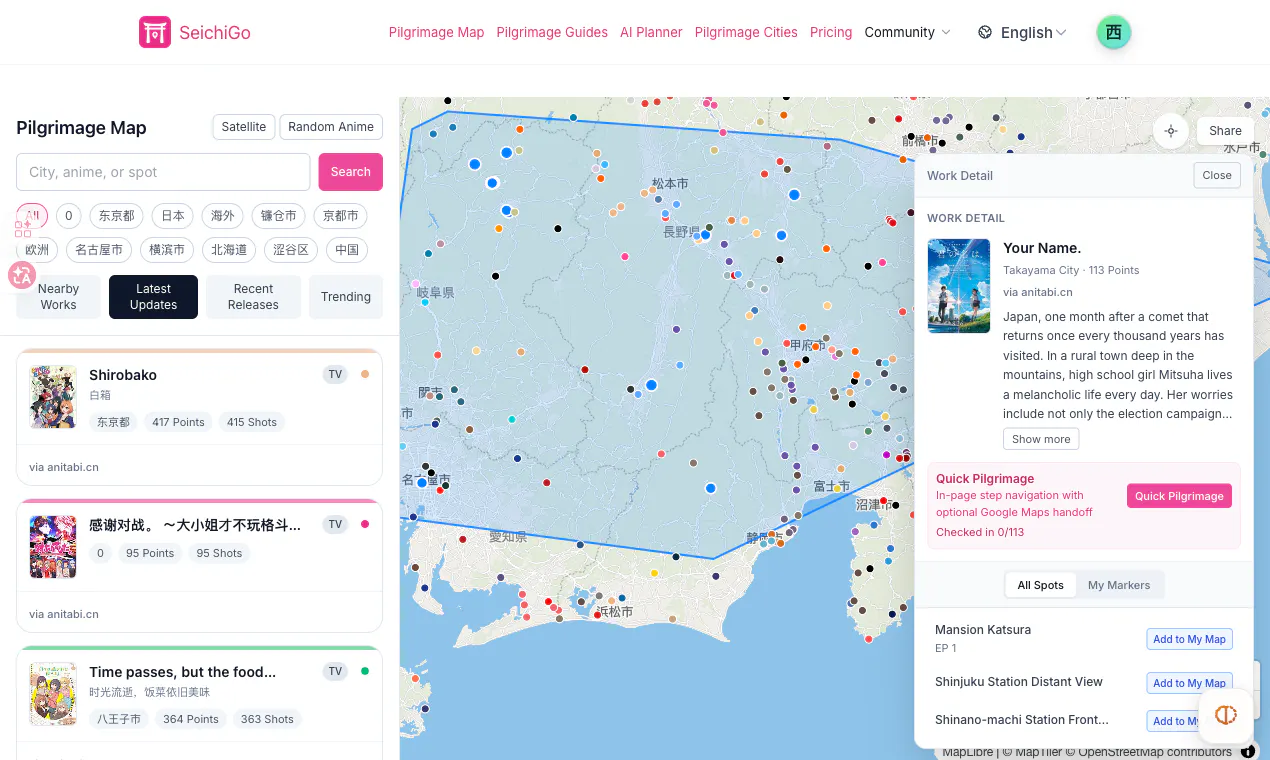Screen dimensions: 1270x760
Task: Click the TV badge on Time passes card
Action: 335,671
